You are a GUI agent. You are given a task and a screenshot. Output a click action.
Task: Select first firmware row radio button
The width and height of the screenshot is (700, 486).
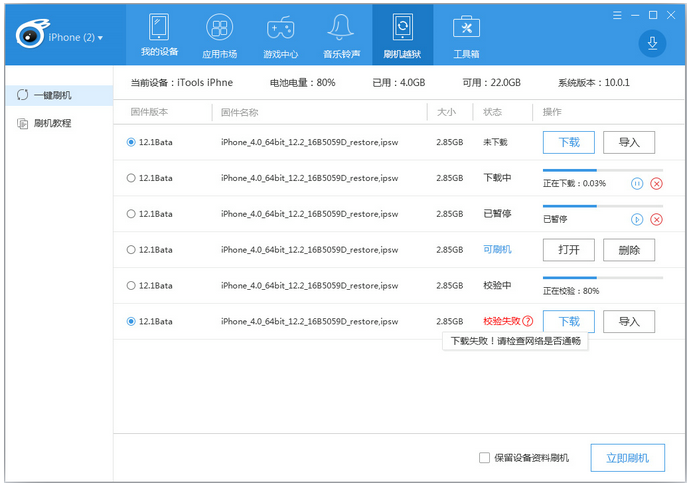(131, 142)
